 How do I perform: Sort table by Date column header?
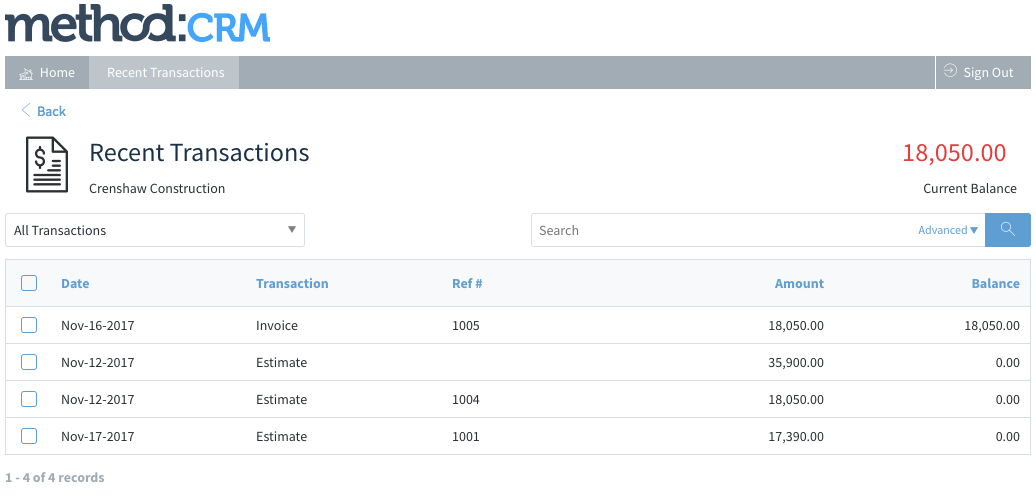click(x=75, y=283)
